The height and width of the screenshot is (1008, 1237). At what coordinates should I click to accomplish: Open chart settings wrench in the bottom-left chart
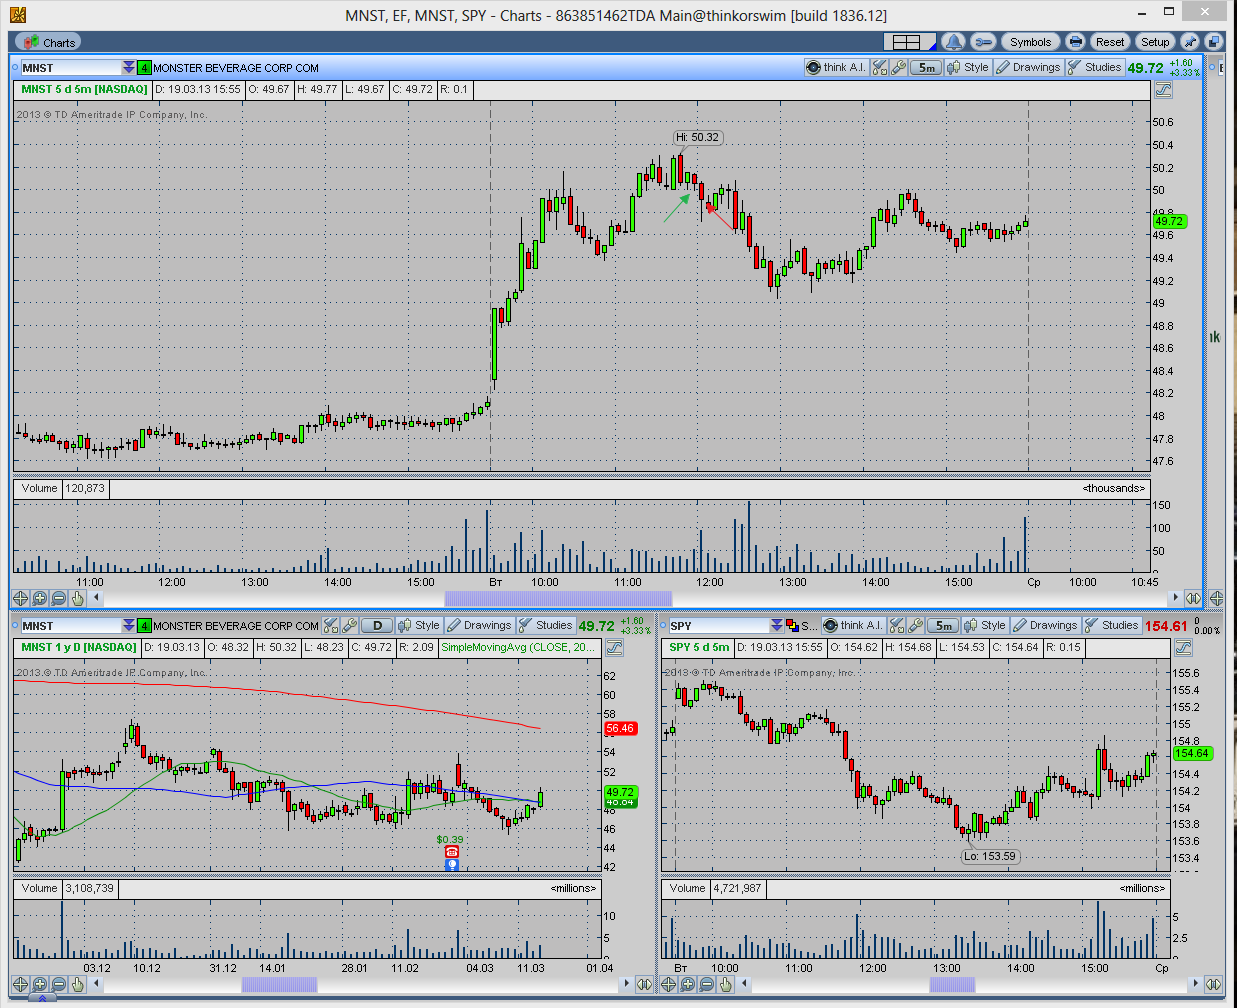[x=349, y=625]
